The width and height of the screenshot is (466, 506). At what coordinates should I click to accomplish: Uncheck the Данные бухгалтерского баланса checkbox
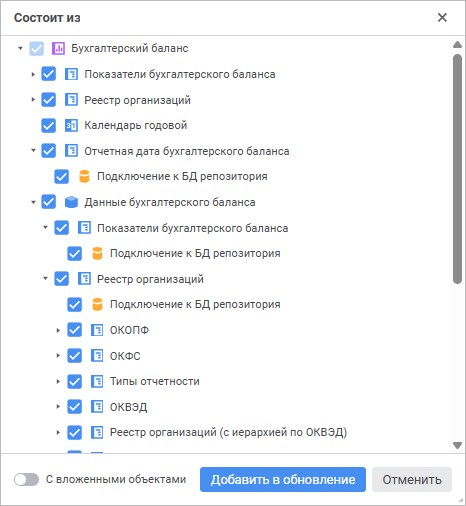coord(48,202)
